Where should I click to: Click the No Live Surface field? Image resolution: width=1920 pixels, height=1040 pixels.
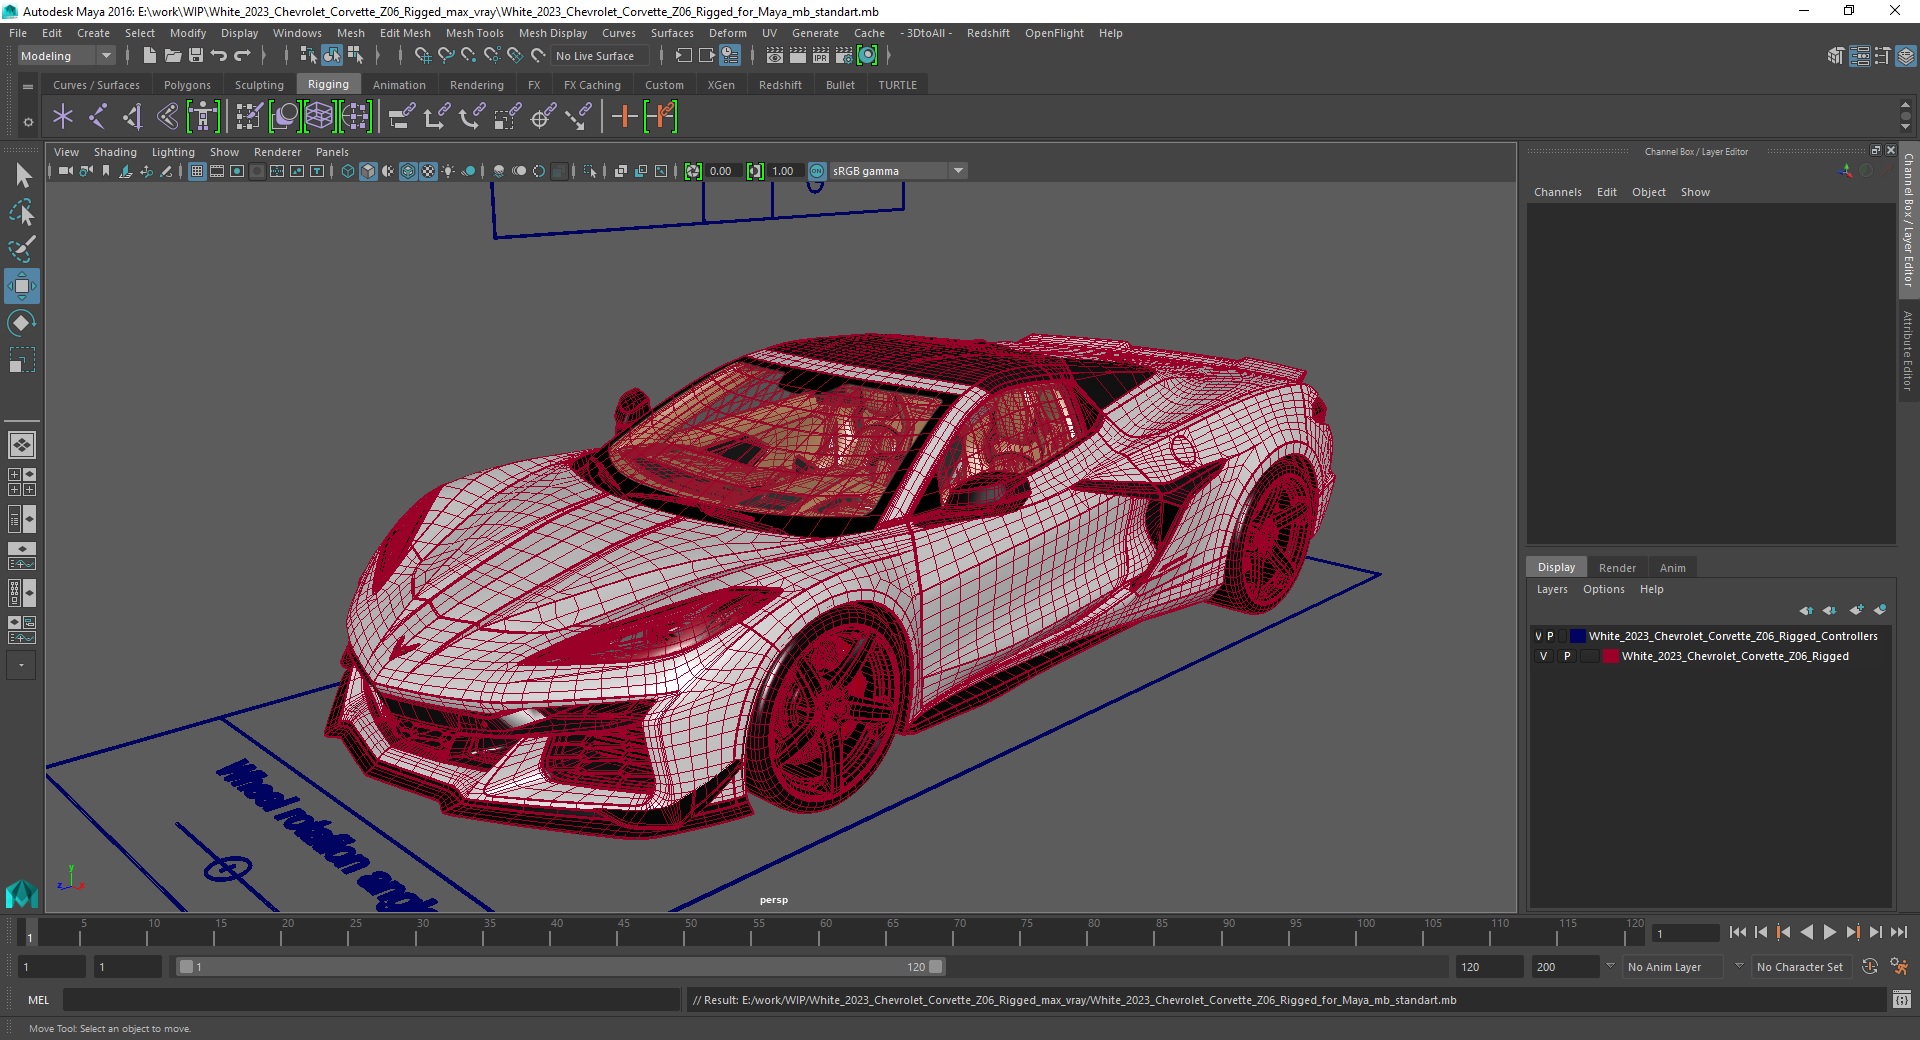click(600, 56)
